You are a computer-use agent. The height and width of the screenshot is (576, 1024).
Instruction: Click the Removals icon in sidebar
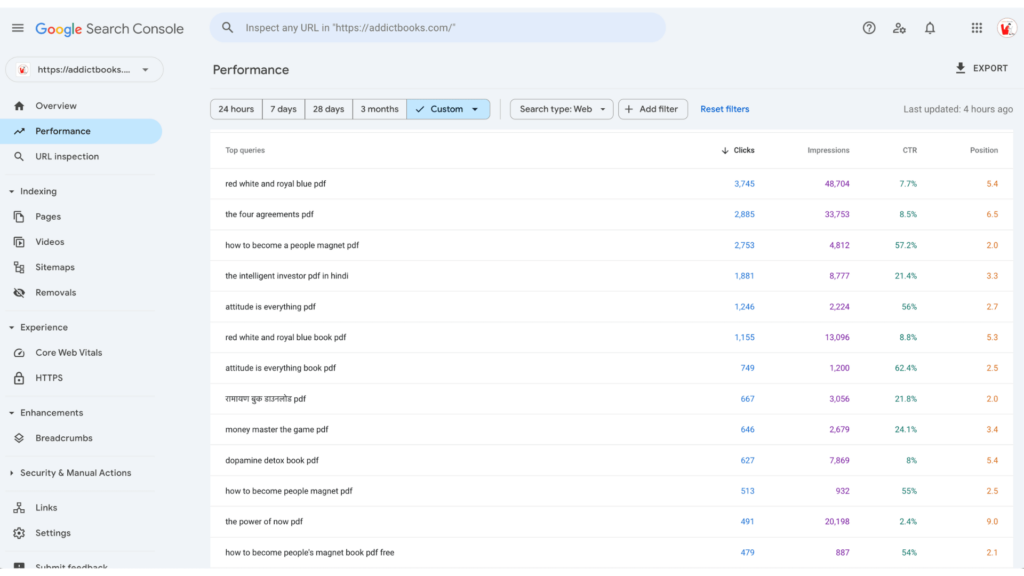pyautogui.click(x=19, y=293)
